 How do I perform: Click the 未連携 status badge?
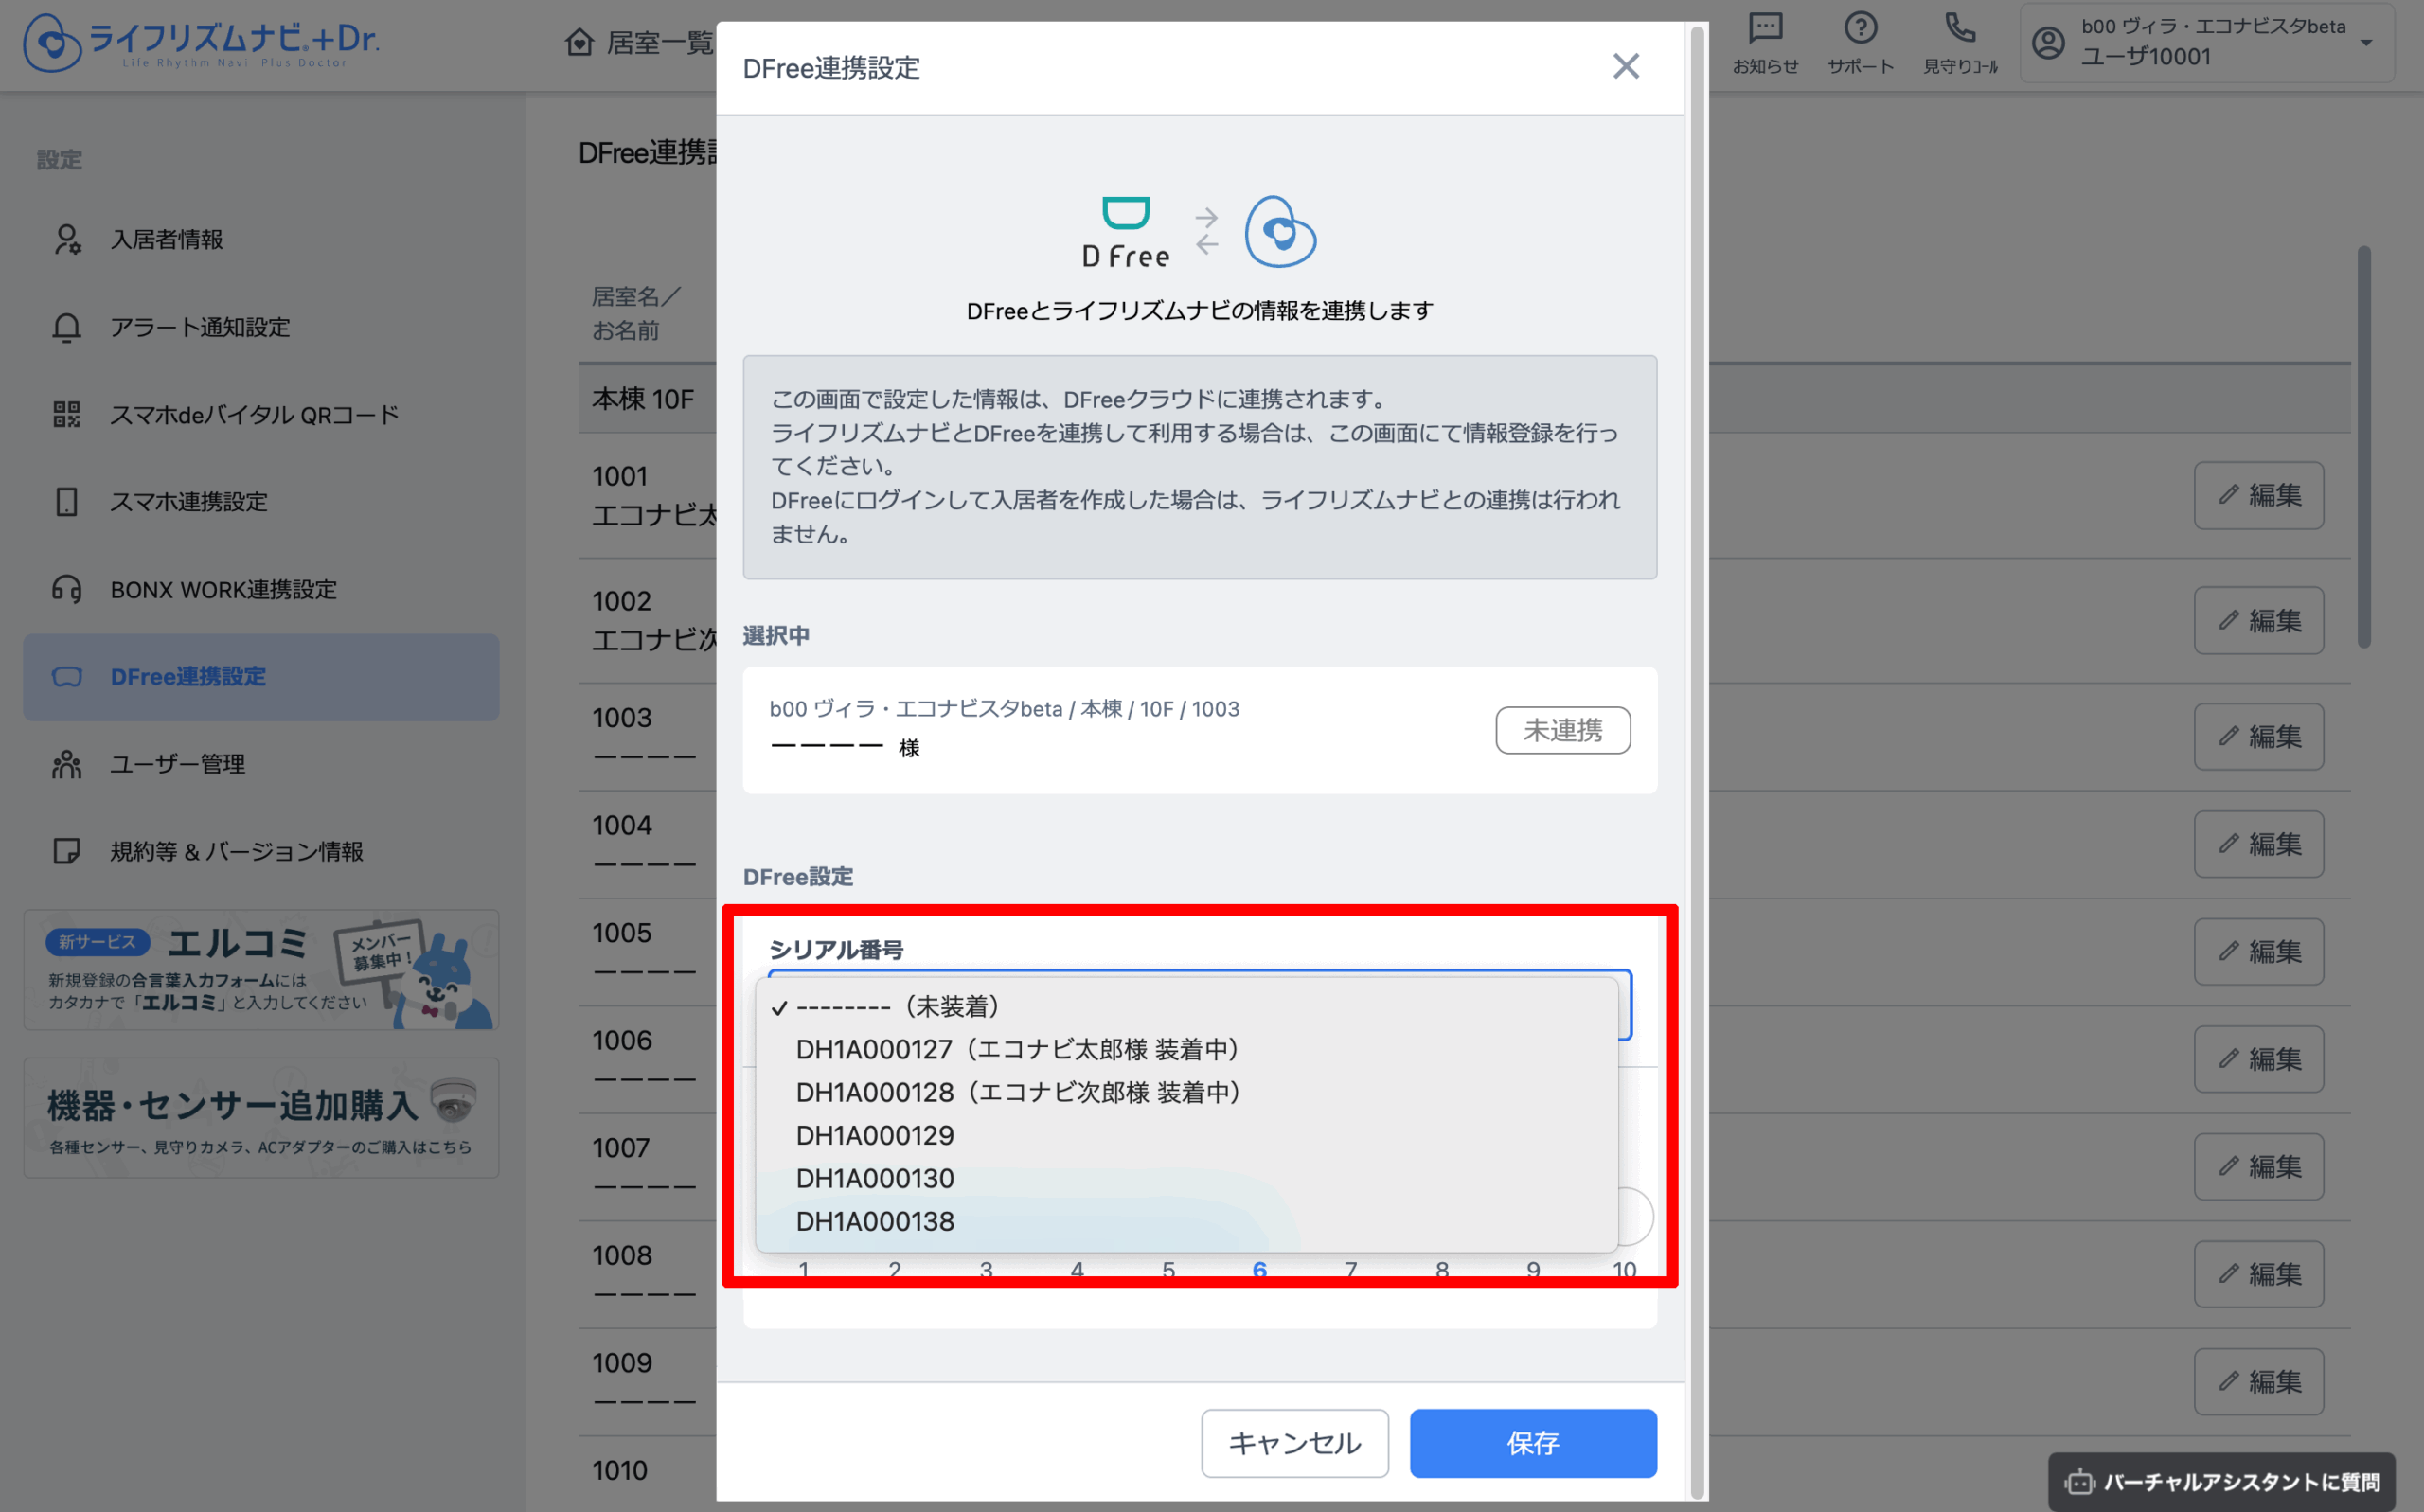tap(1563, 730)
